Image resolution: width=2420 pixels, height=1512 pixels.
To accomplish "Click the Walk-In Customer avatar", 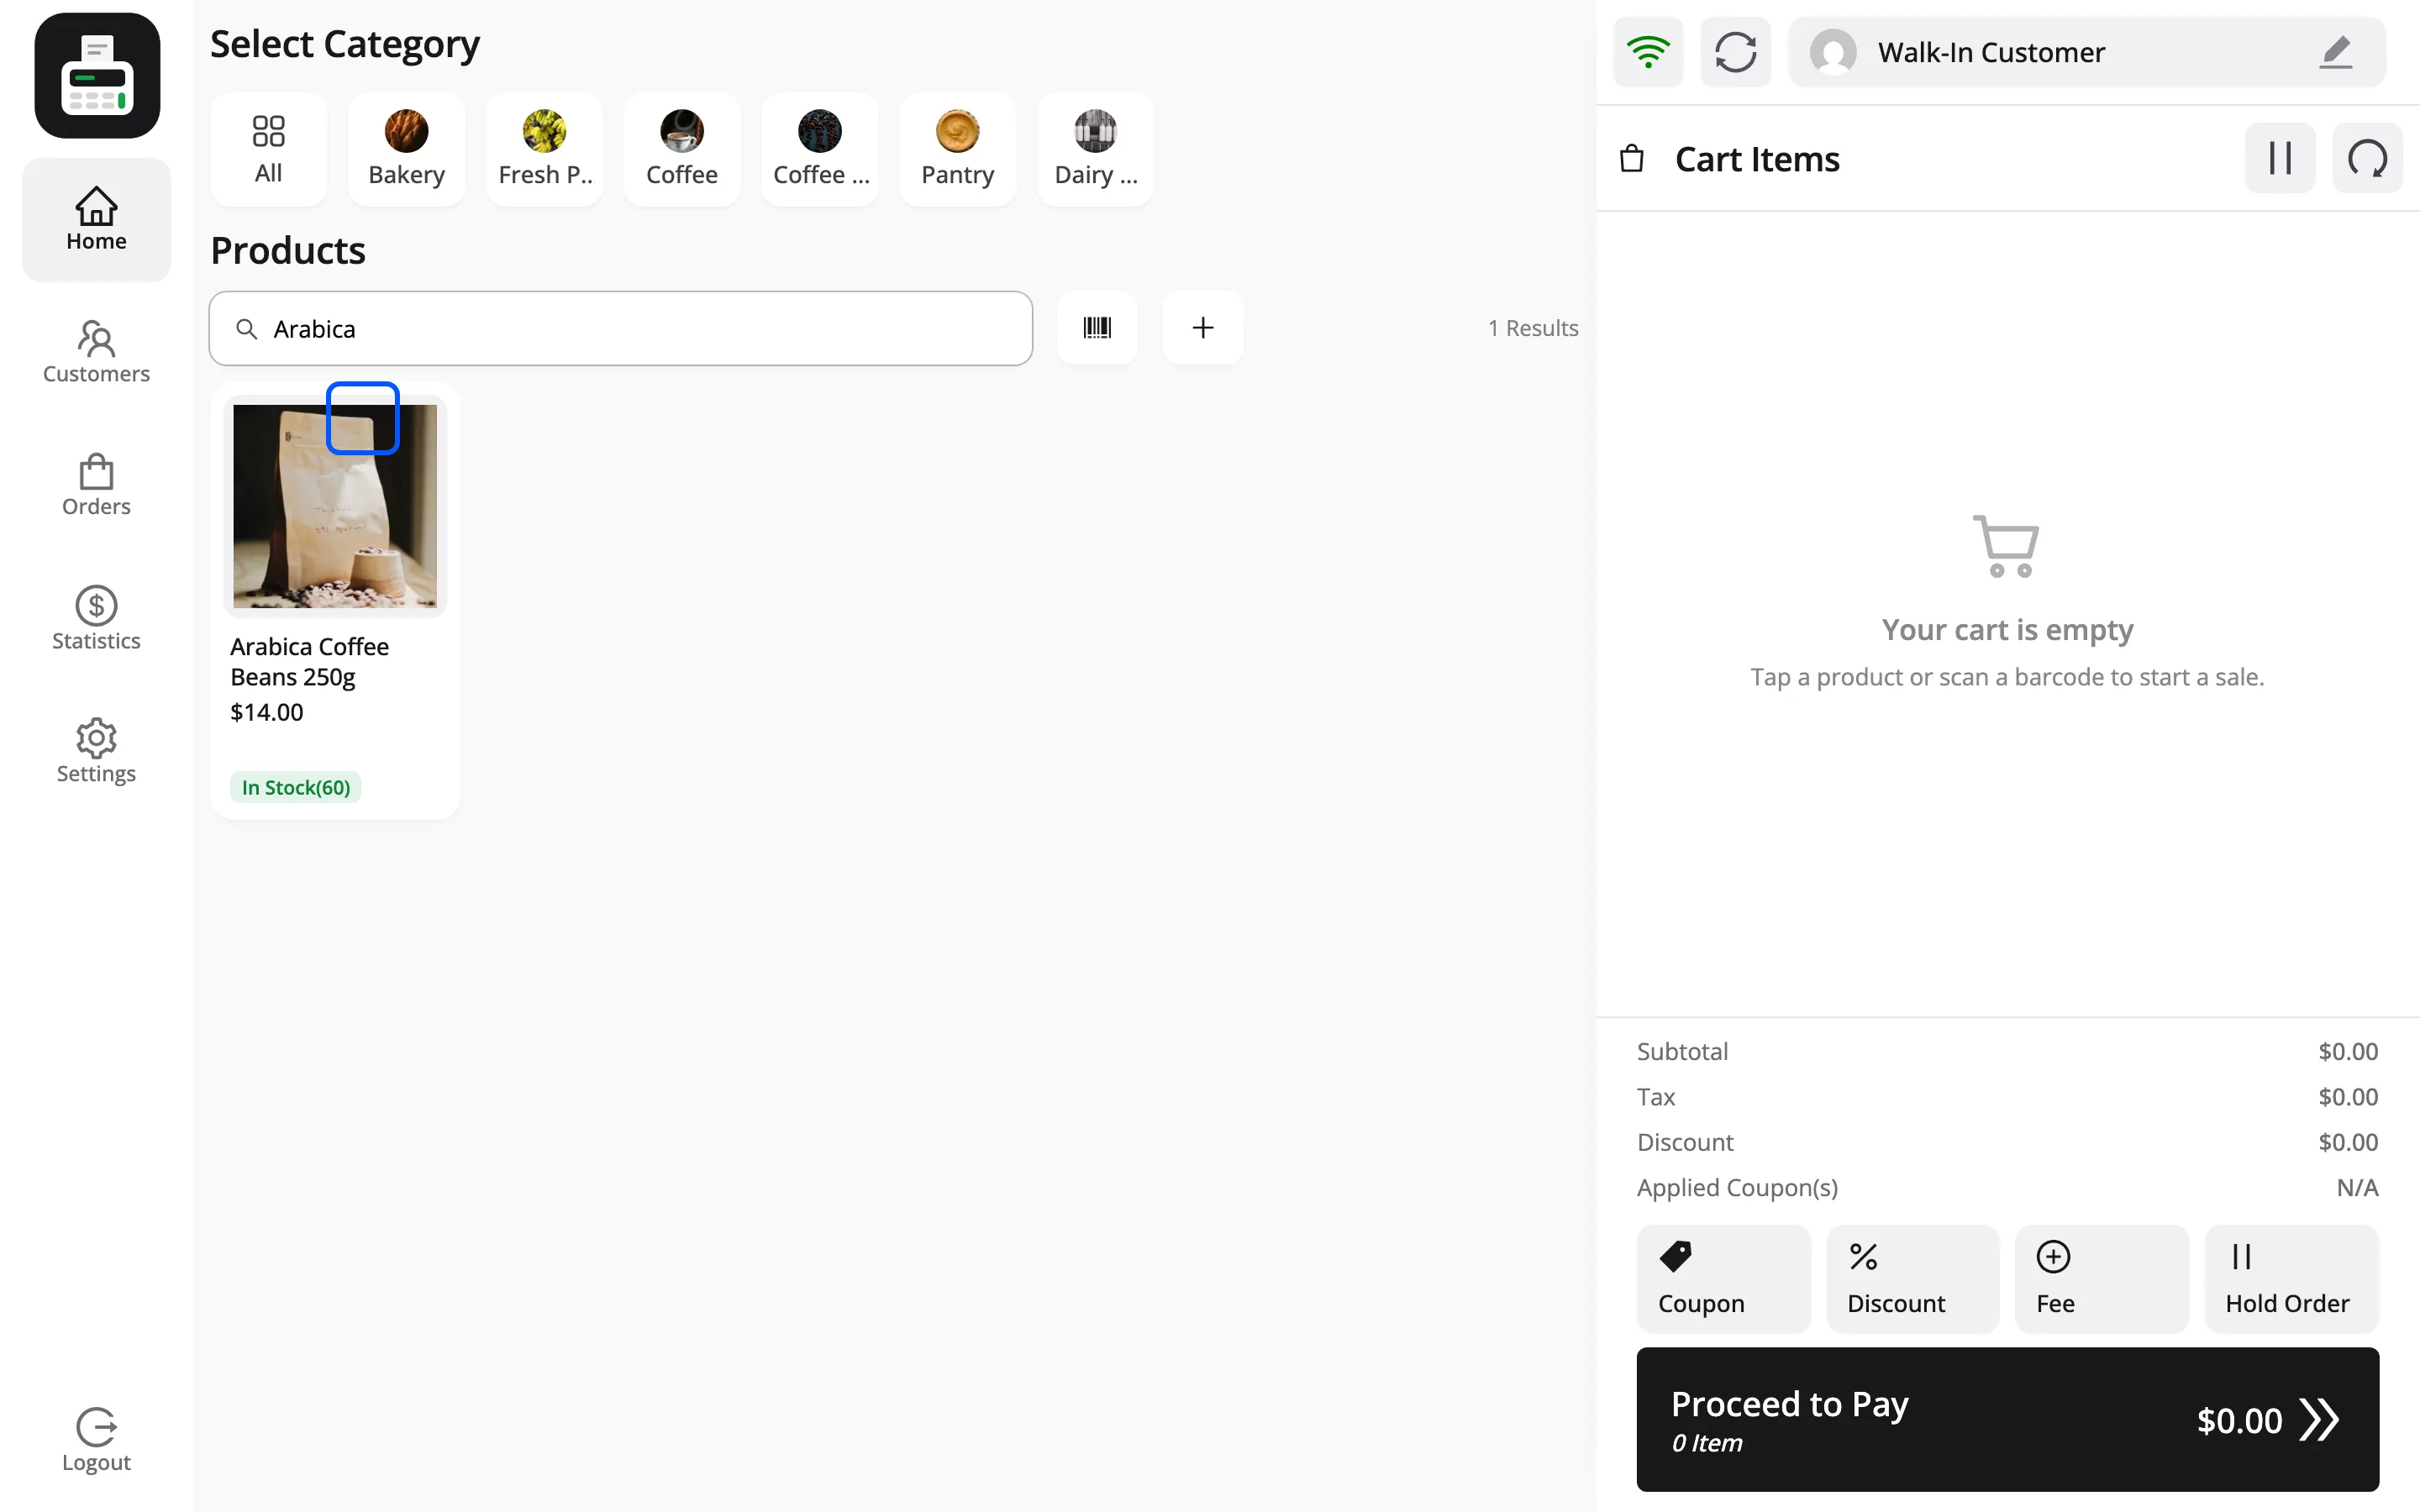I will point(1833,52).
